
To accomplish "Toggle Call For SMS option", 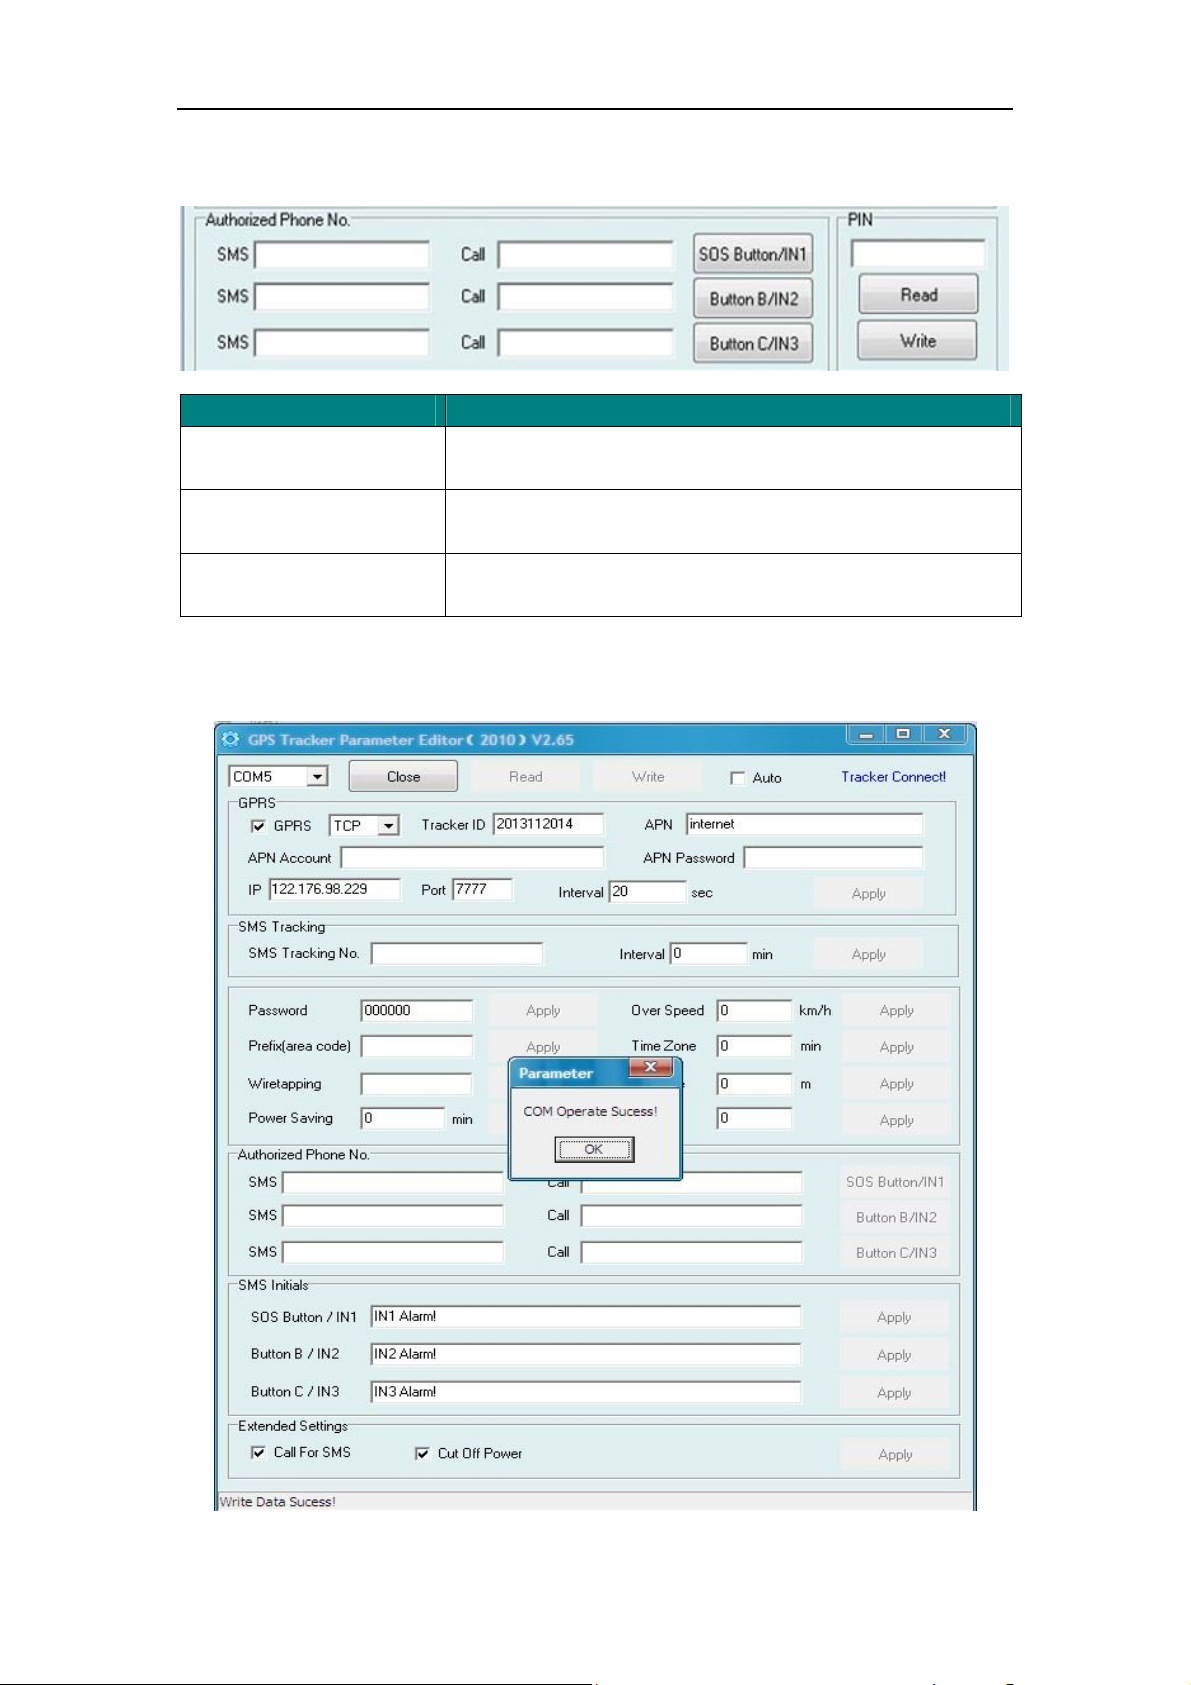I will (x=258, y=1452).
